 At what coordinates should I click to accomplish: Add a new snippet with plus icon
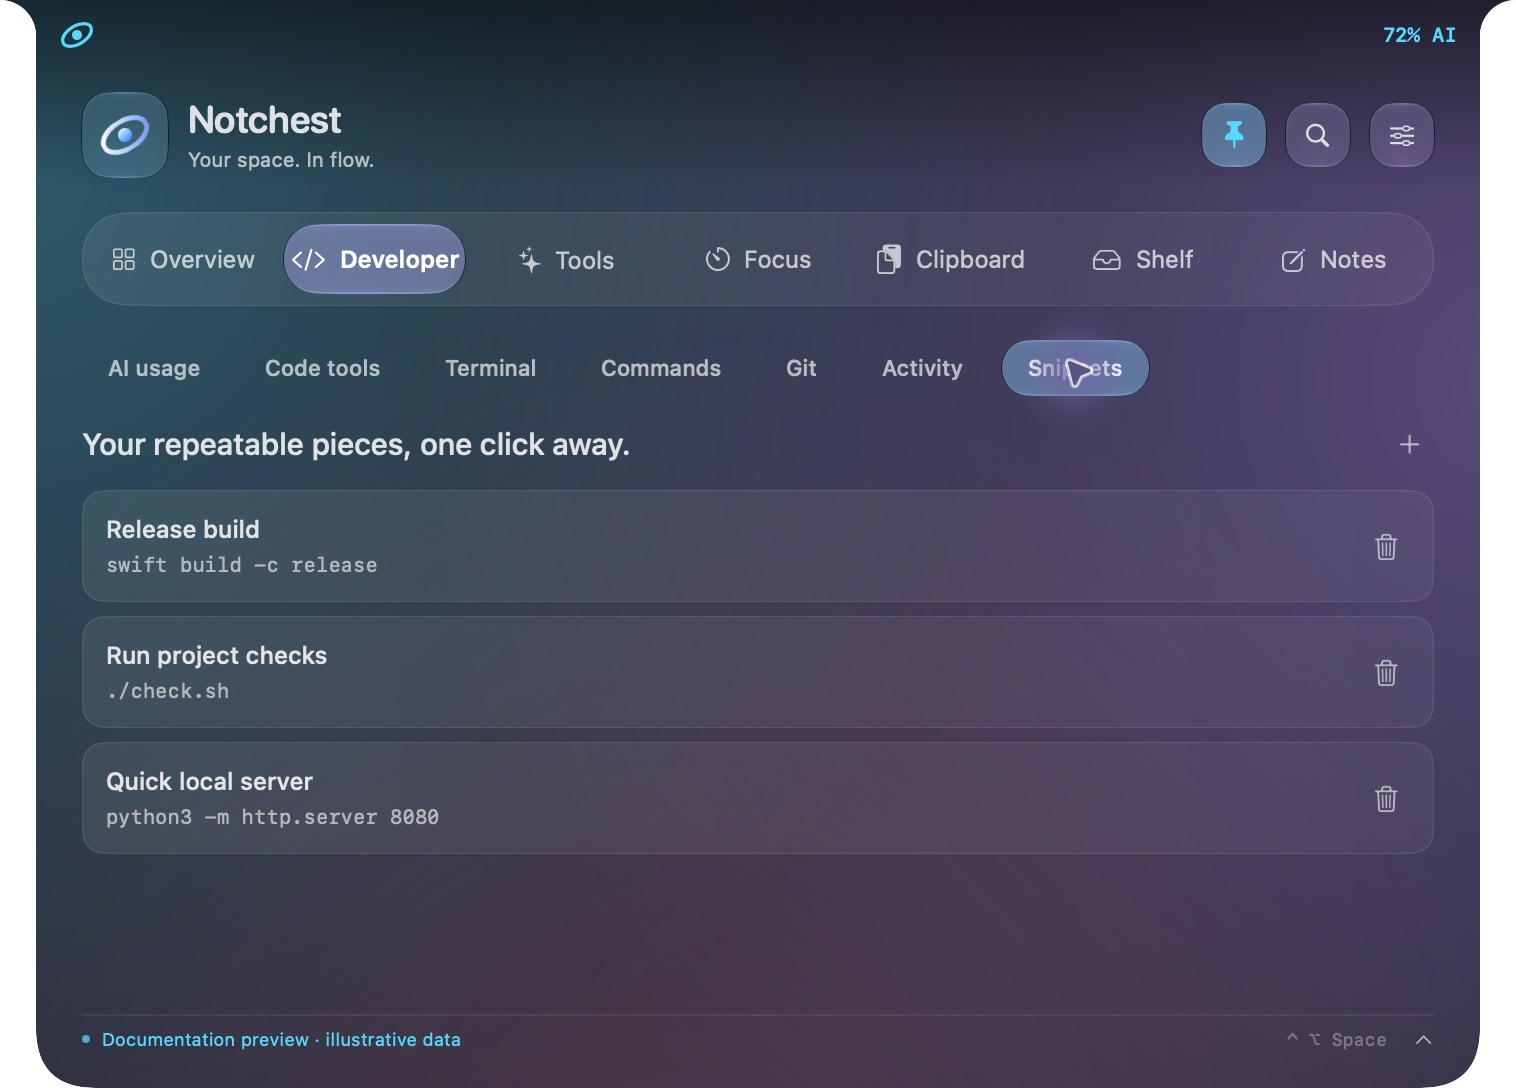click(x=1409, y=445)
